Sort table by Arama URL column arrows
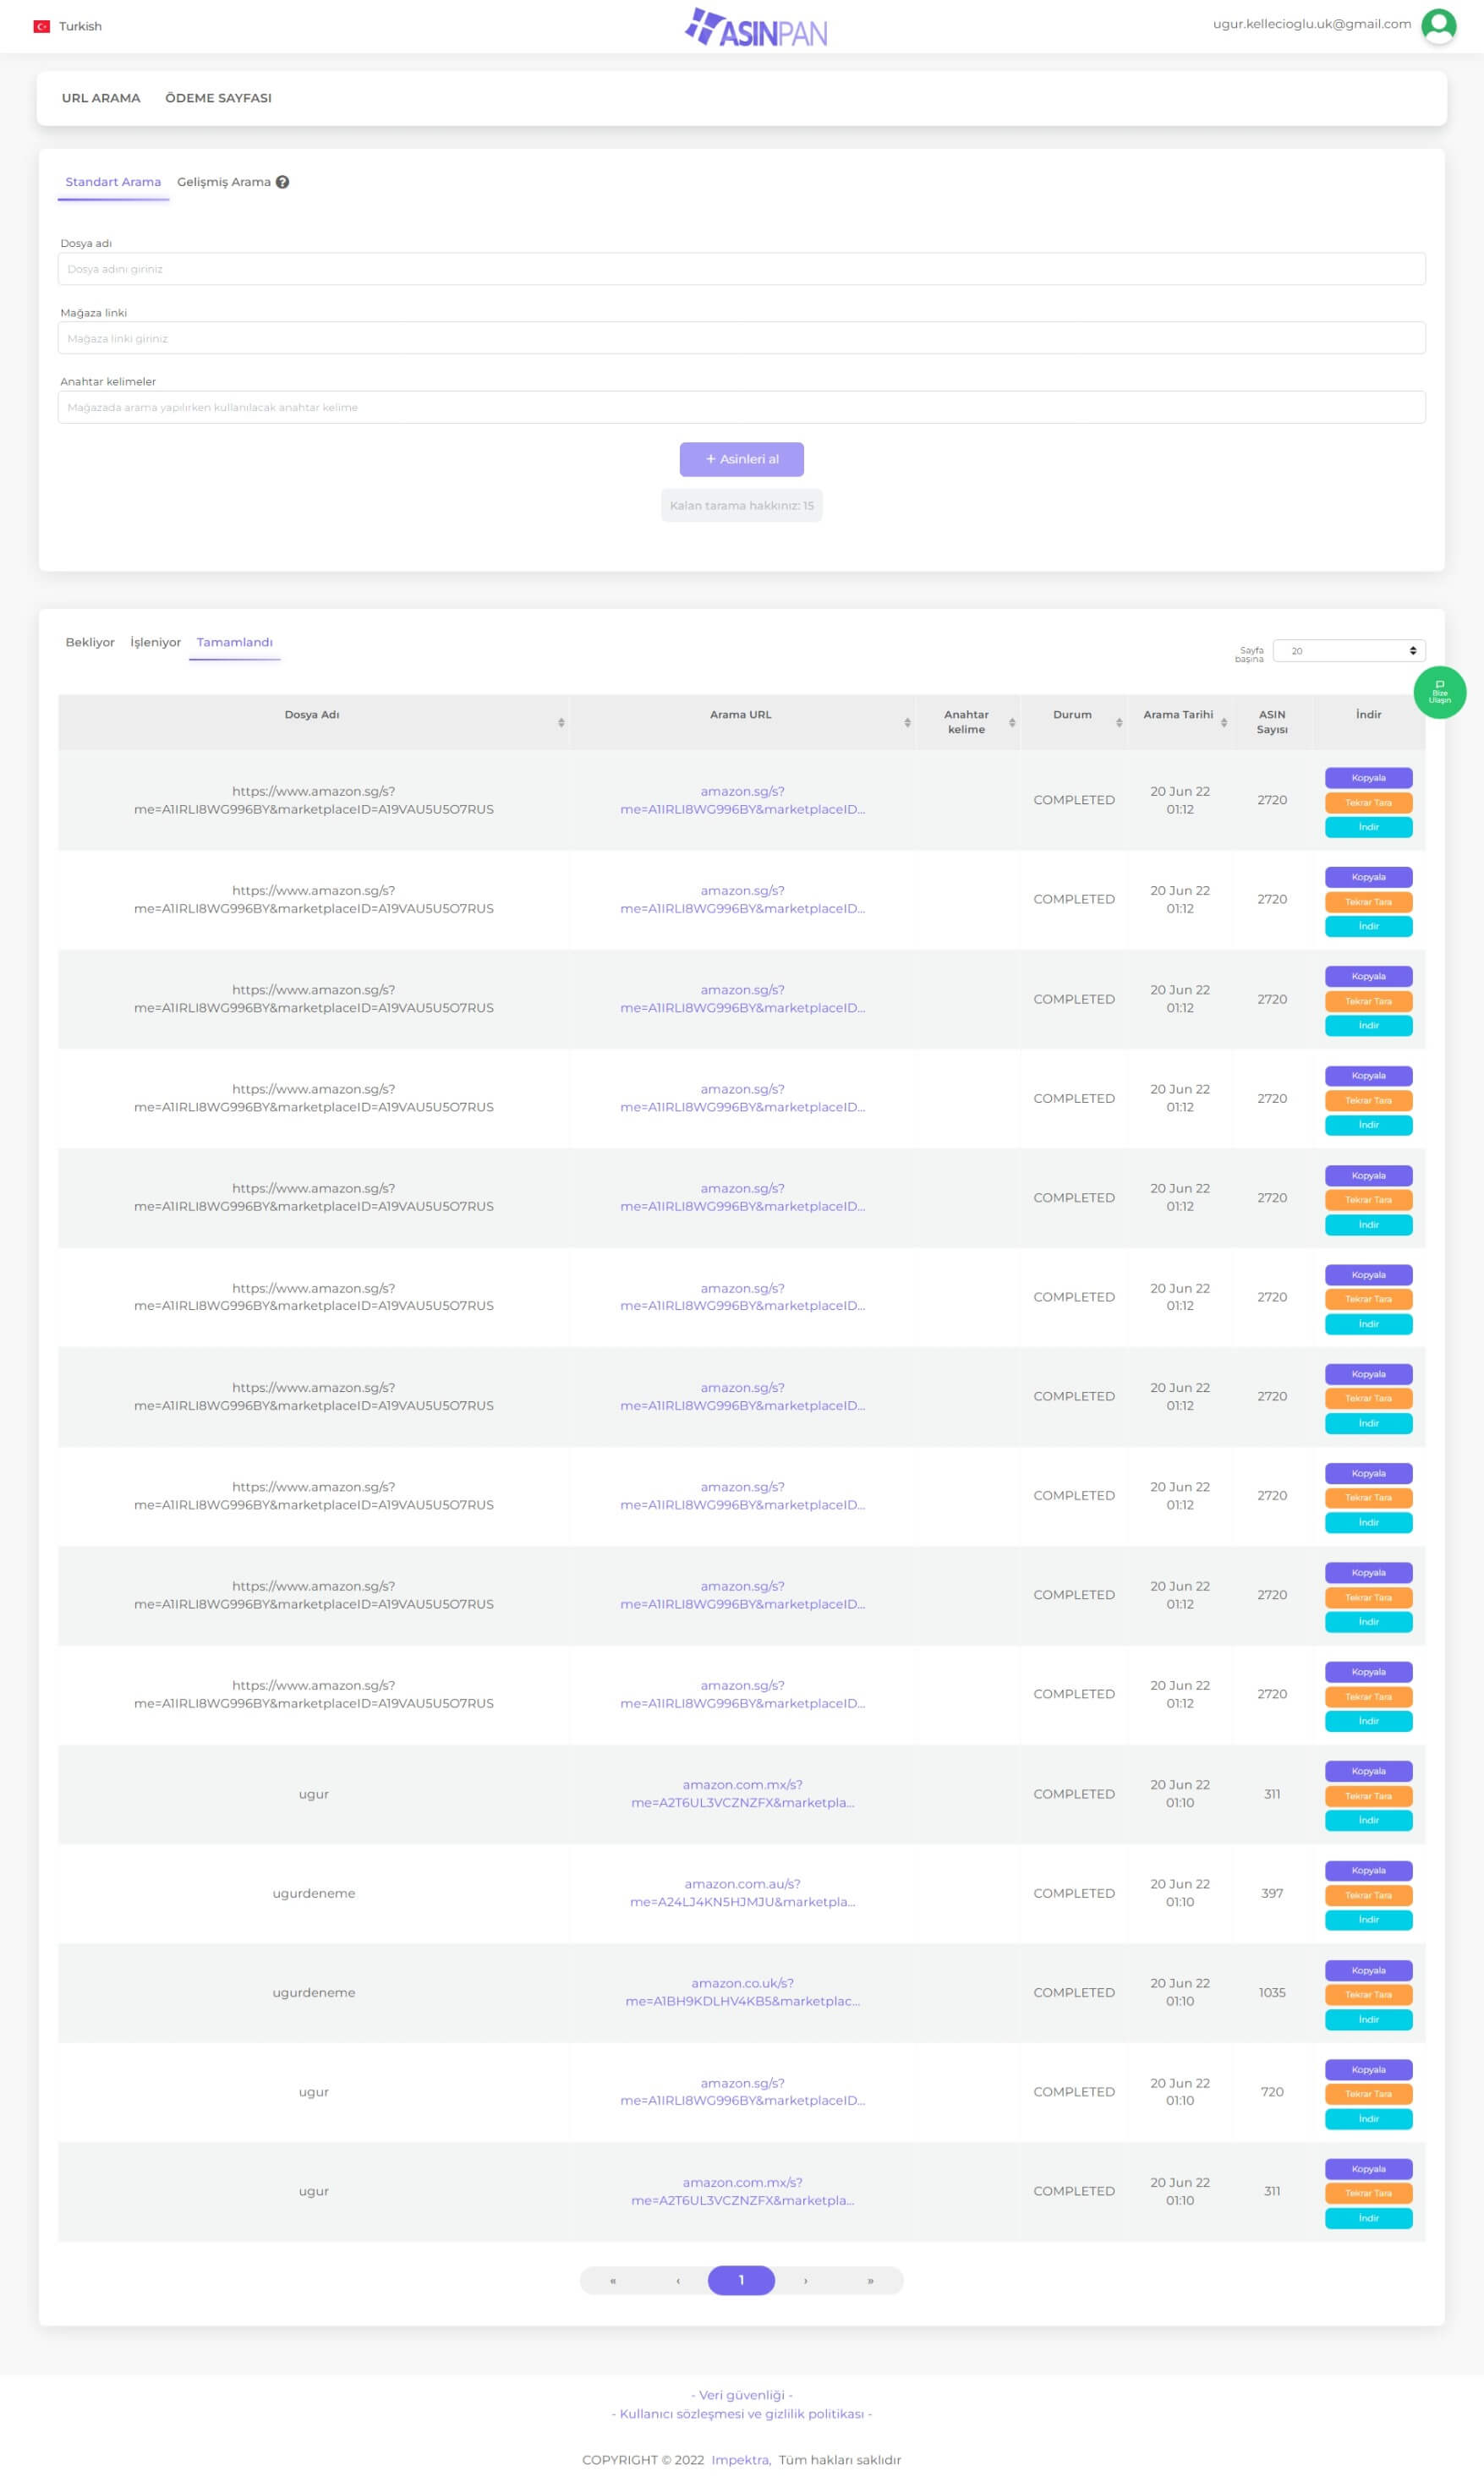Screen dimensions: 1484x2482 tap(907, 722)
